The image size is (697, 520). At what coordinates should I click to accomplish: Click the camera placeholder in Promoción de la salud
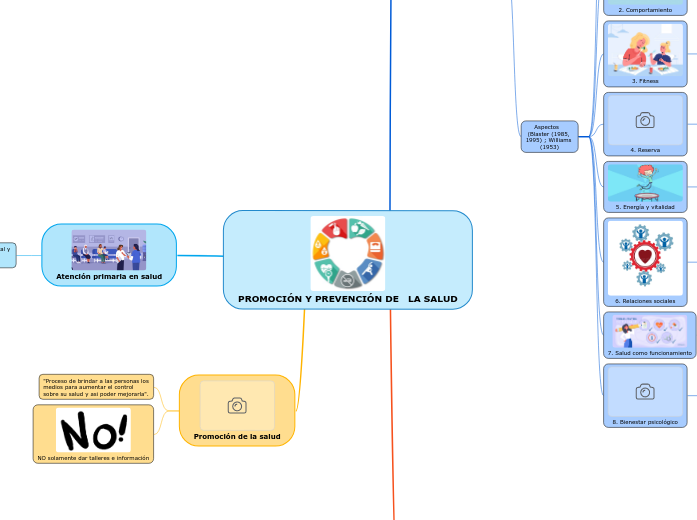[237, 405]
